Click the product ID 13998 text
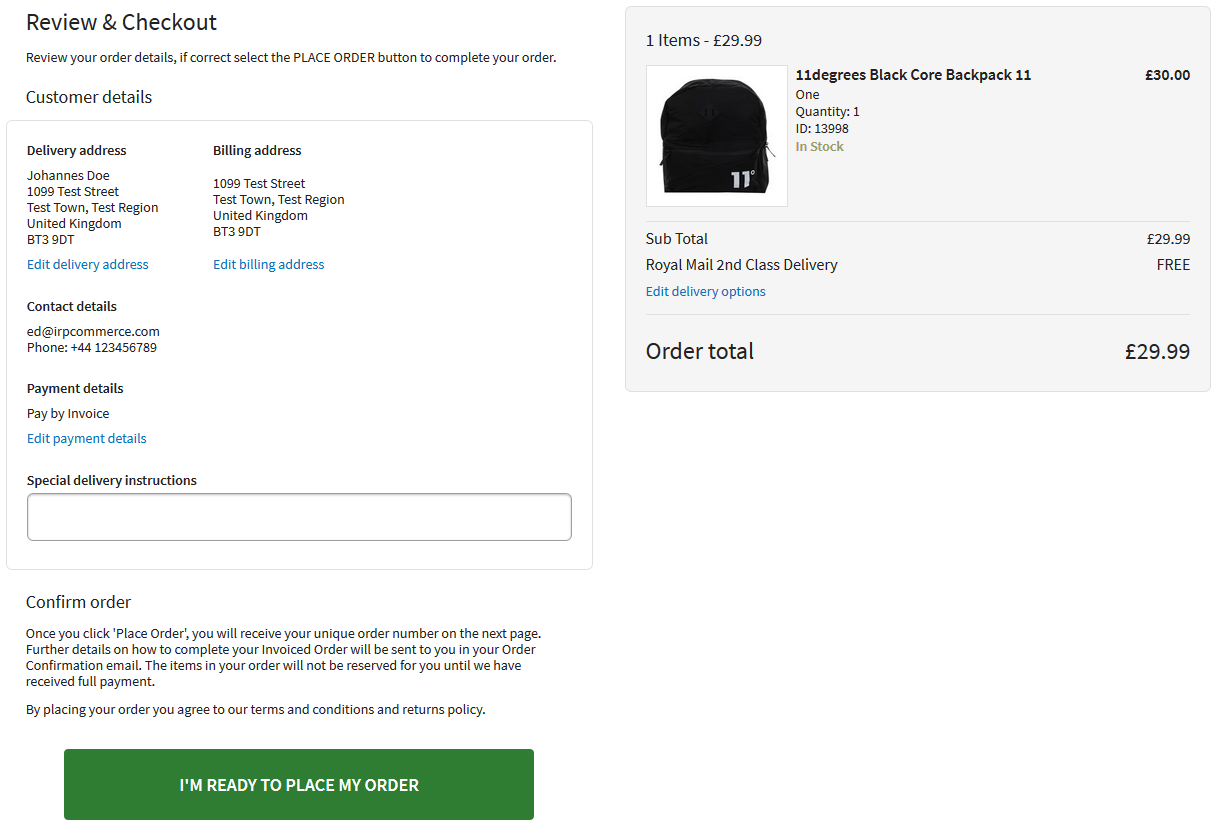Viewport: 1215px width, 824px height. pos(821,129)
